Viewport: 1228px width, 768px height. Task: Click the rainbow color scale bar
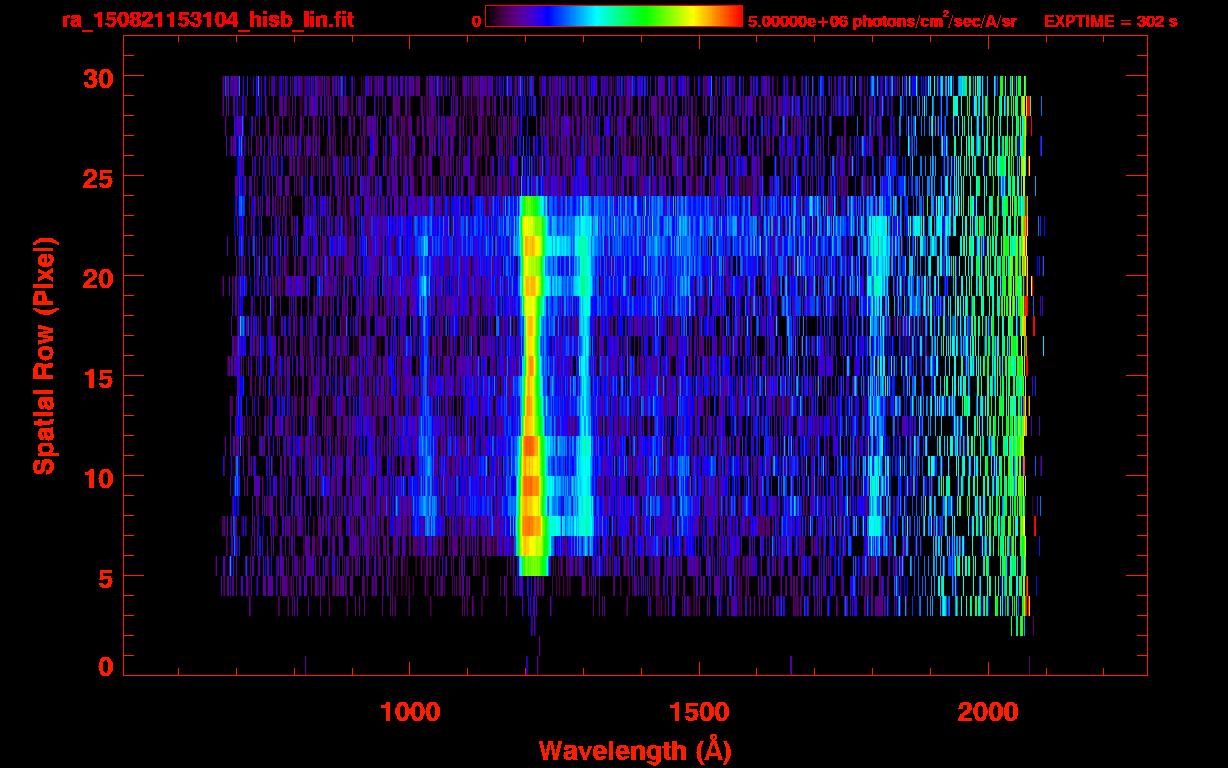[x=614, y=16]
